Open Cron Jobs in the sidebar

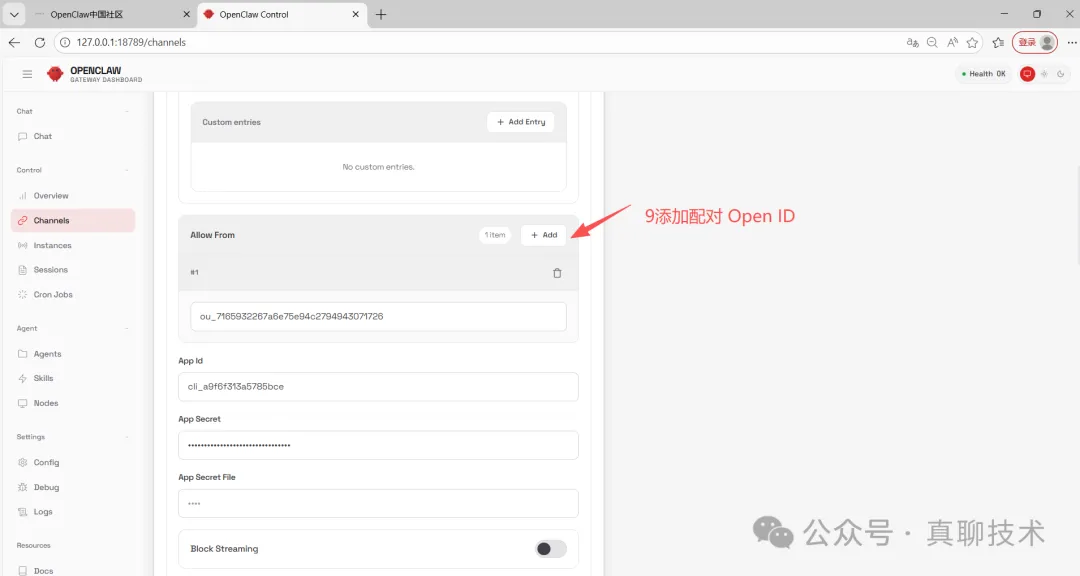[x=53, y=295]
